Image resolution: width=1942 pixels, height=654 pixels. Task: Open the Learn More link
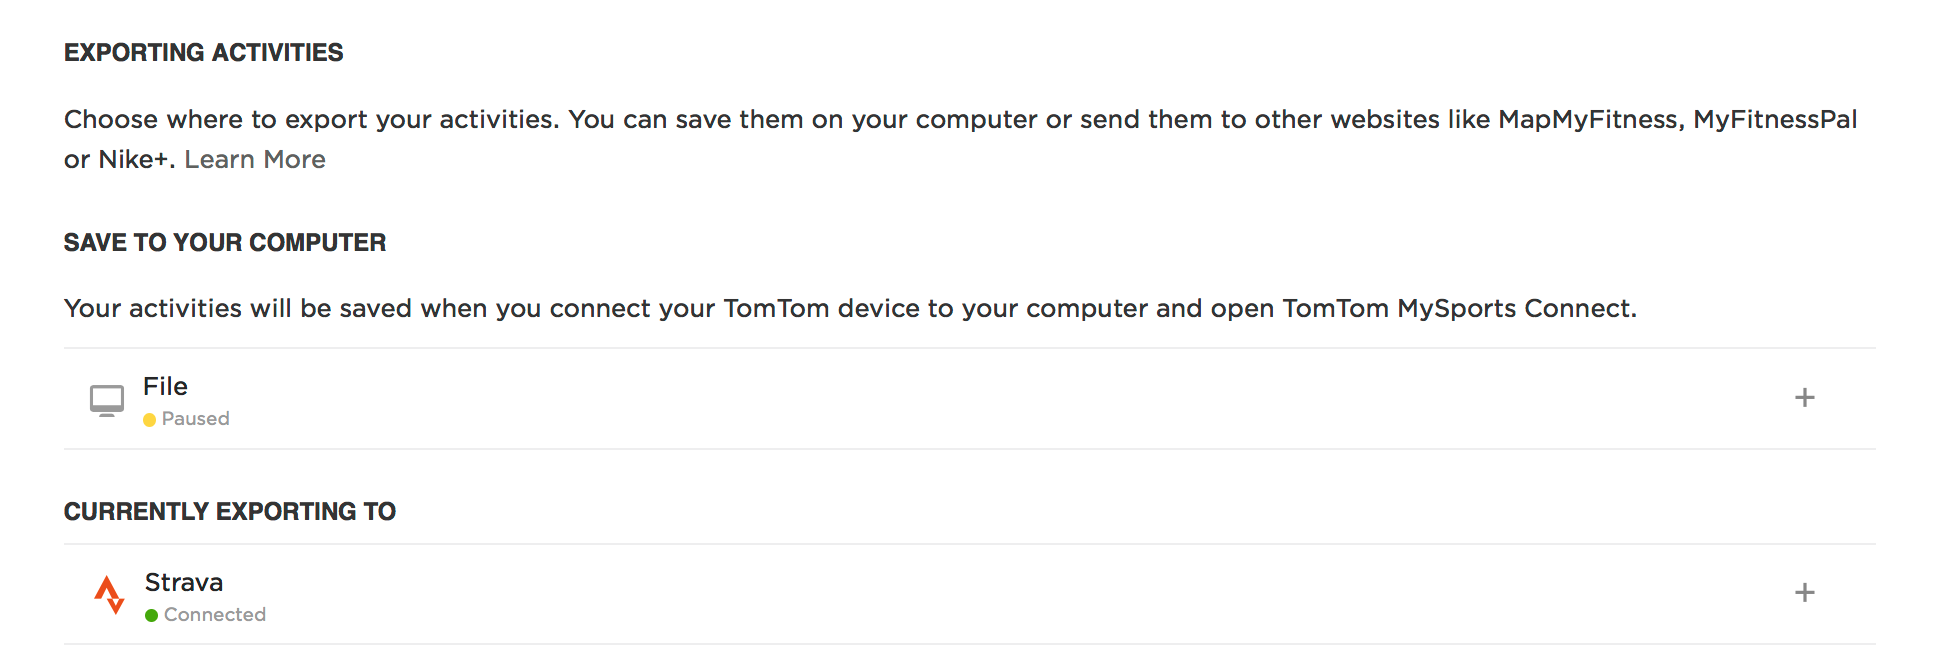click(255, 159)
